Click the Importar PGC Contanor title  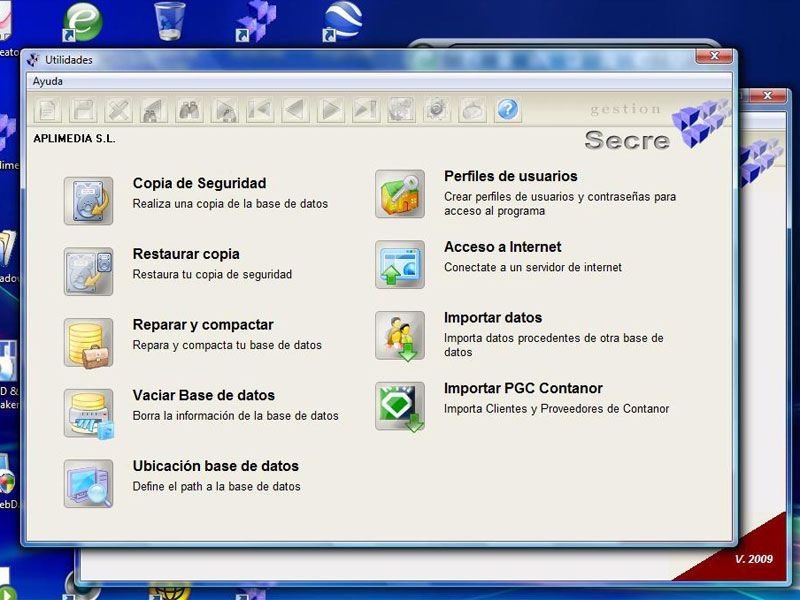523,388
